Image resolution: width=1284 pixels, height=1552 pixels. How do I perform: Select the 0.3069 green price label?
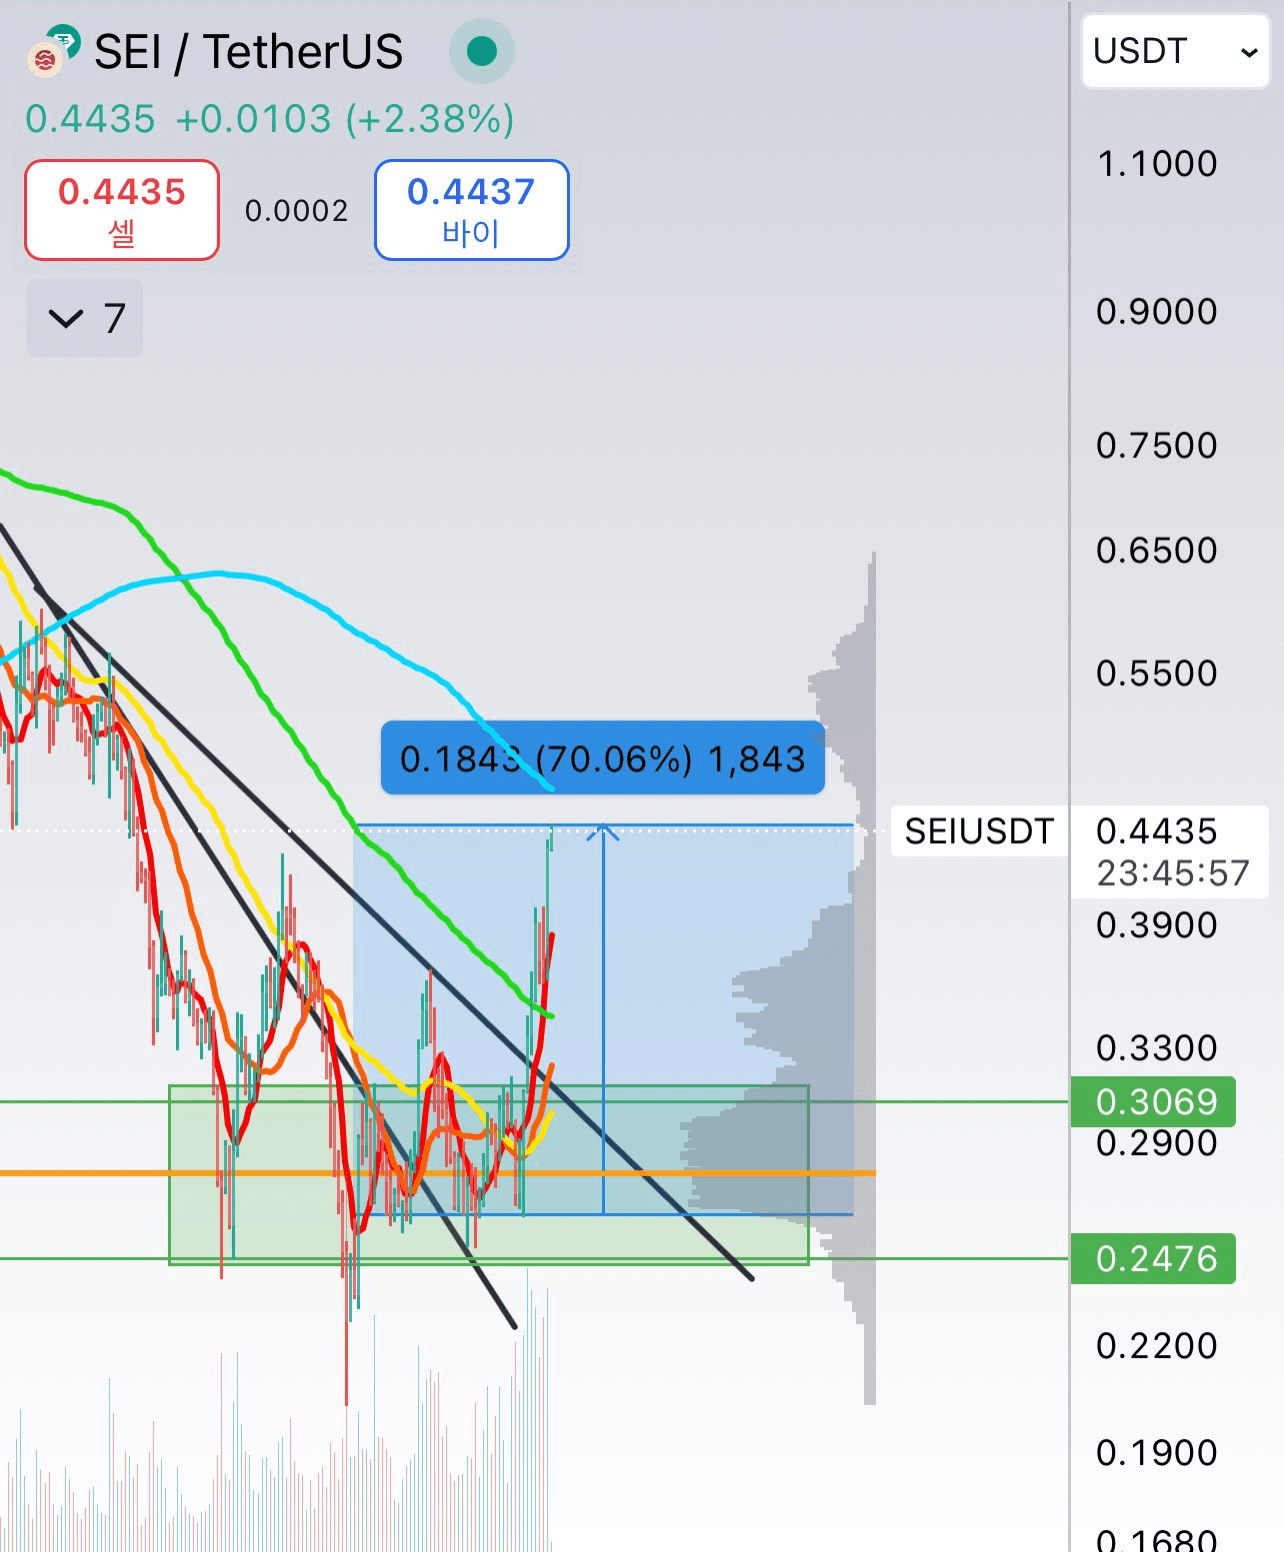tap(1153, 1102)
